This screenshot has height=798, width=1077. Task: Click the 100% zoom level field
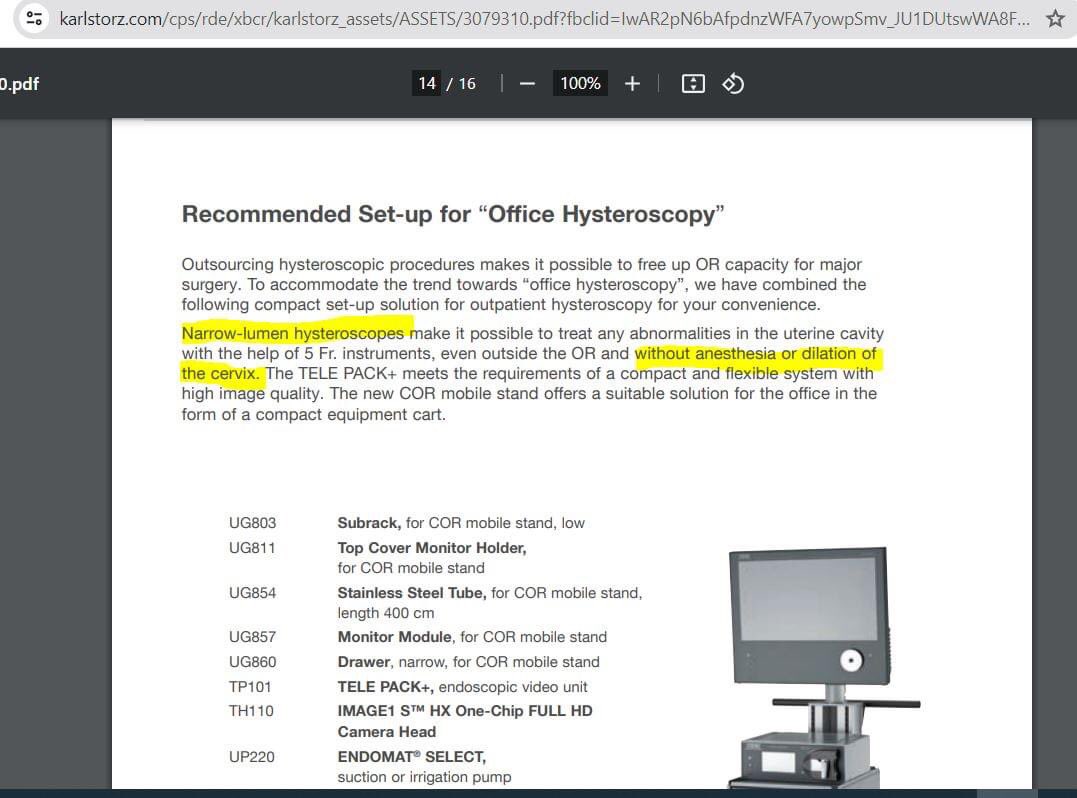pyautogui.click(x=580, y=84)
